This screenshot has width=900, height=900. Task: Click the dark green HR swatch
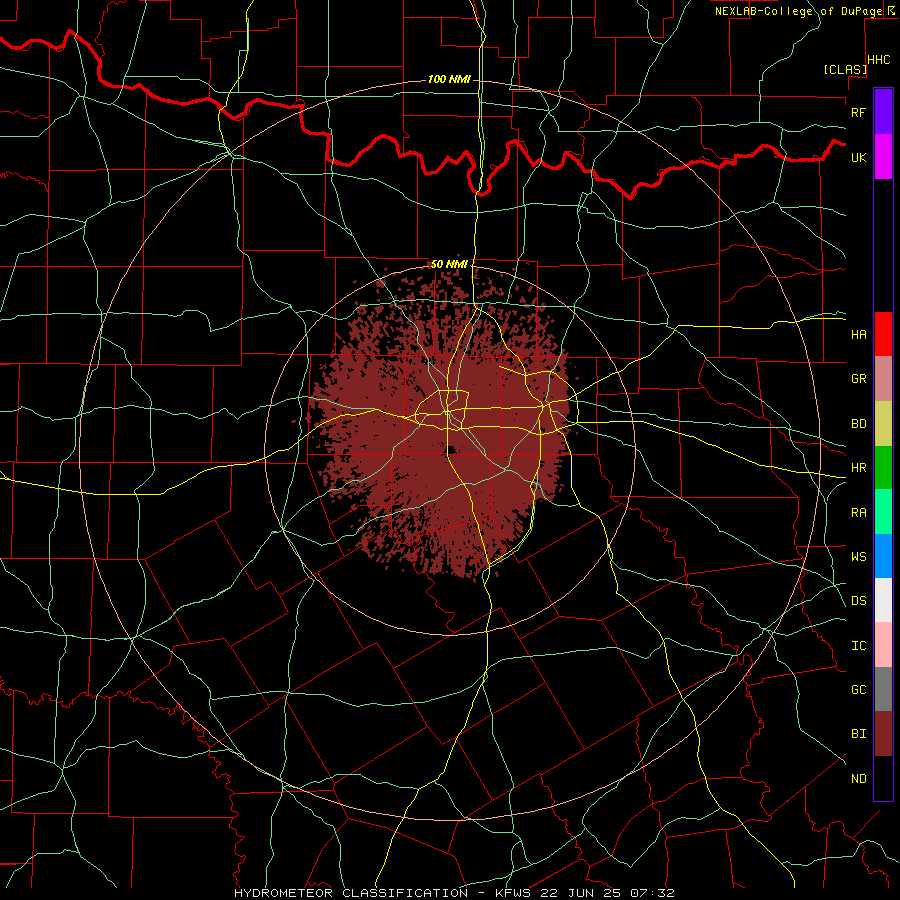coord(883,467)
